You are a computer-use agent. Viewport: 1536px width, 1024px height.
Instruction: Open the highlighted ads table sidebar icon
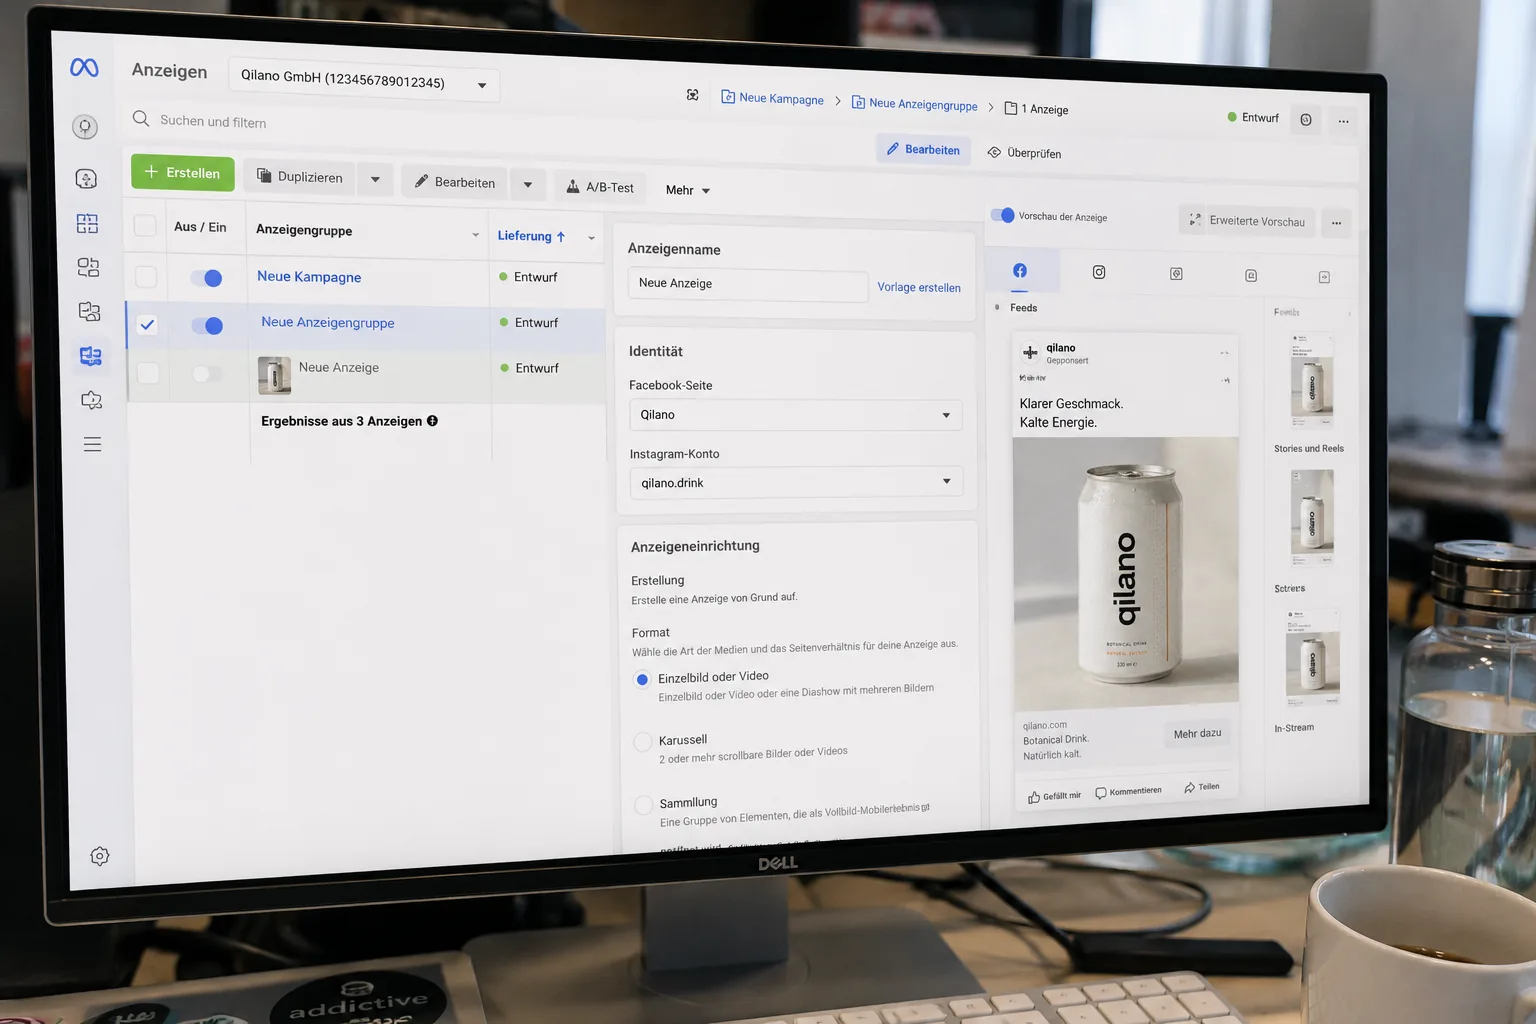pos(90,356)
